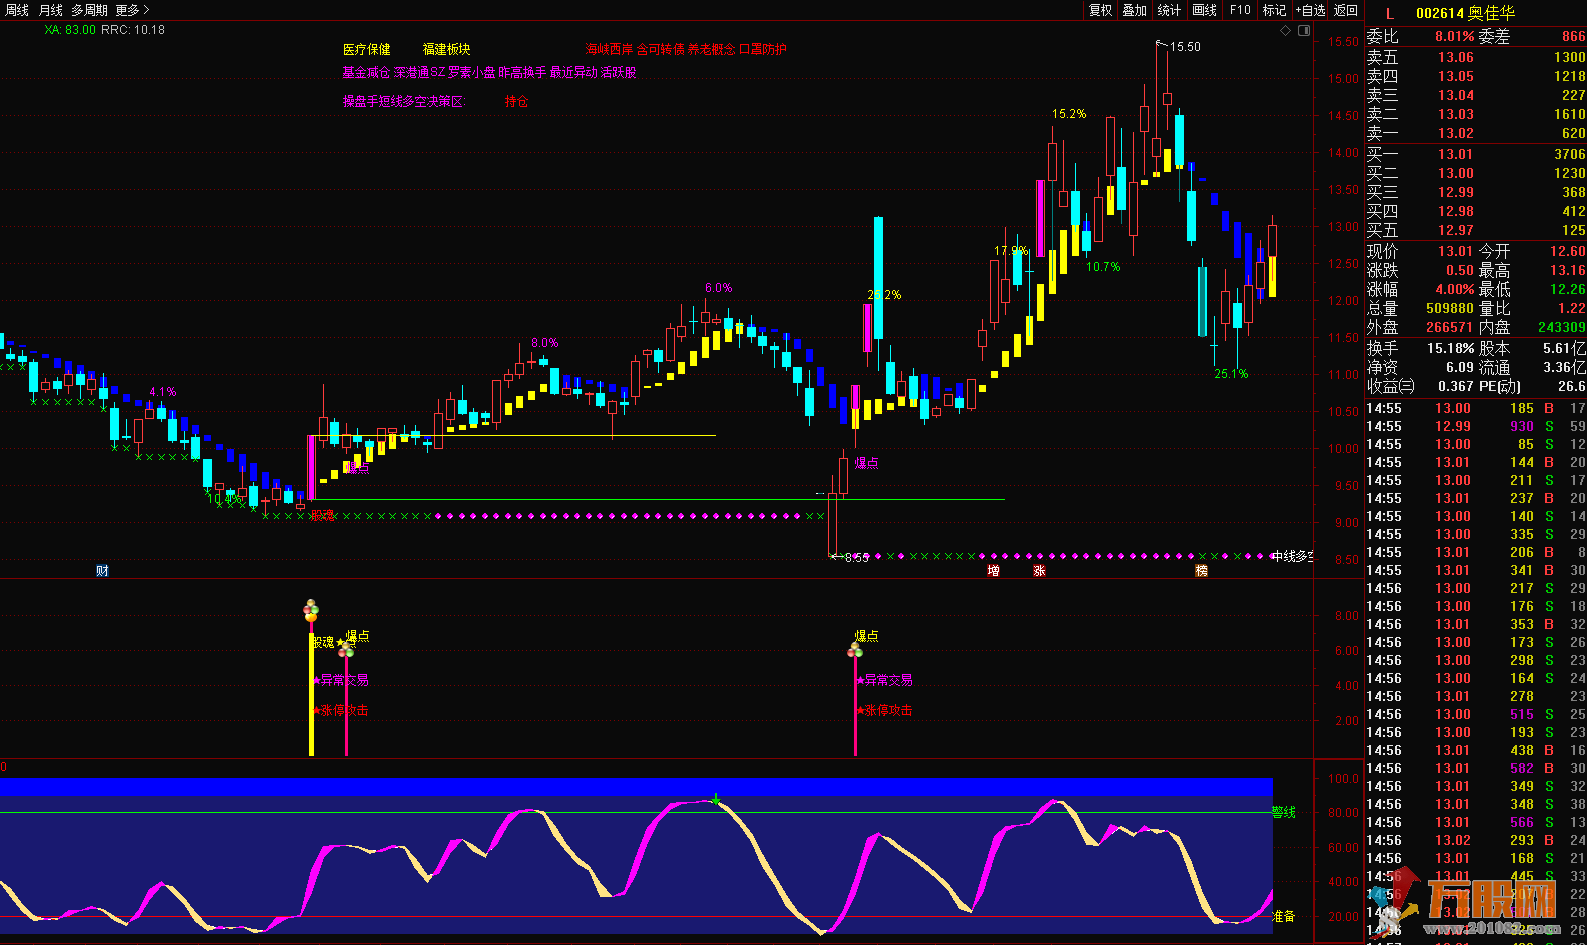The width and height of the screenshot is (1587, 945).
Task: Click the 25.1% percentage annotation
Action: (1231, 374)
